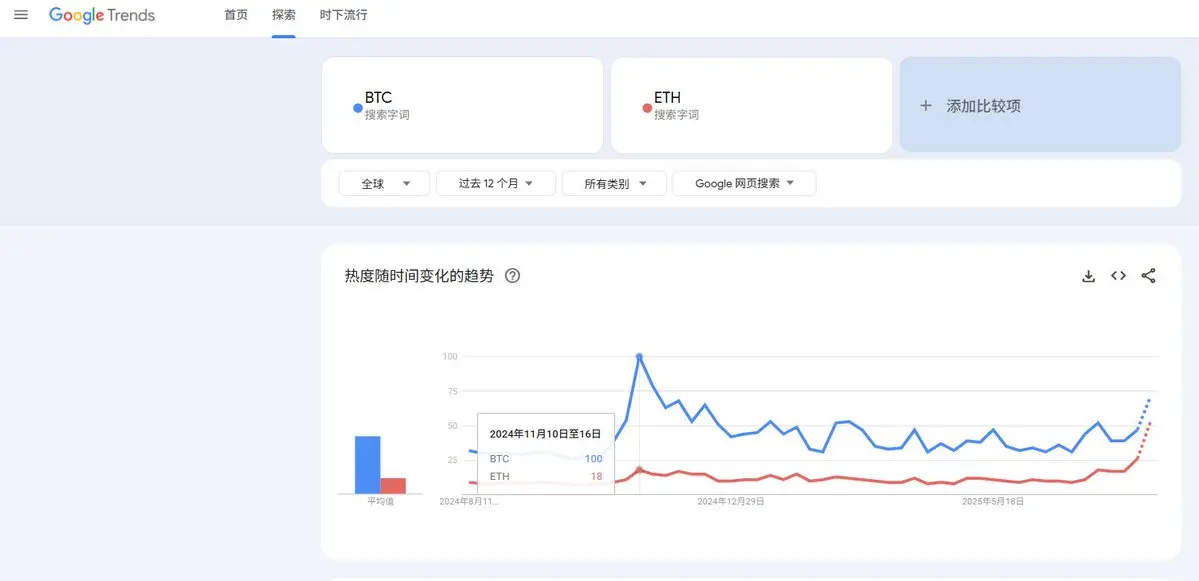The image size is (1199, 581).
Task: Click the help icon beside 热度随时间变化的趋势
Action: (513, 276)
